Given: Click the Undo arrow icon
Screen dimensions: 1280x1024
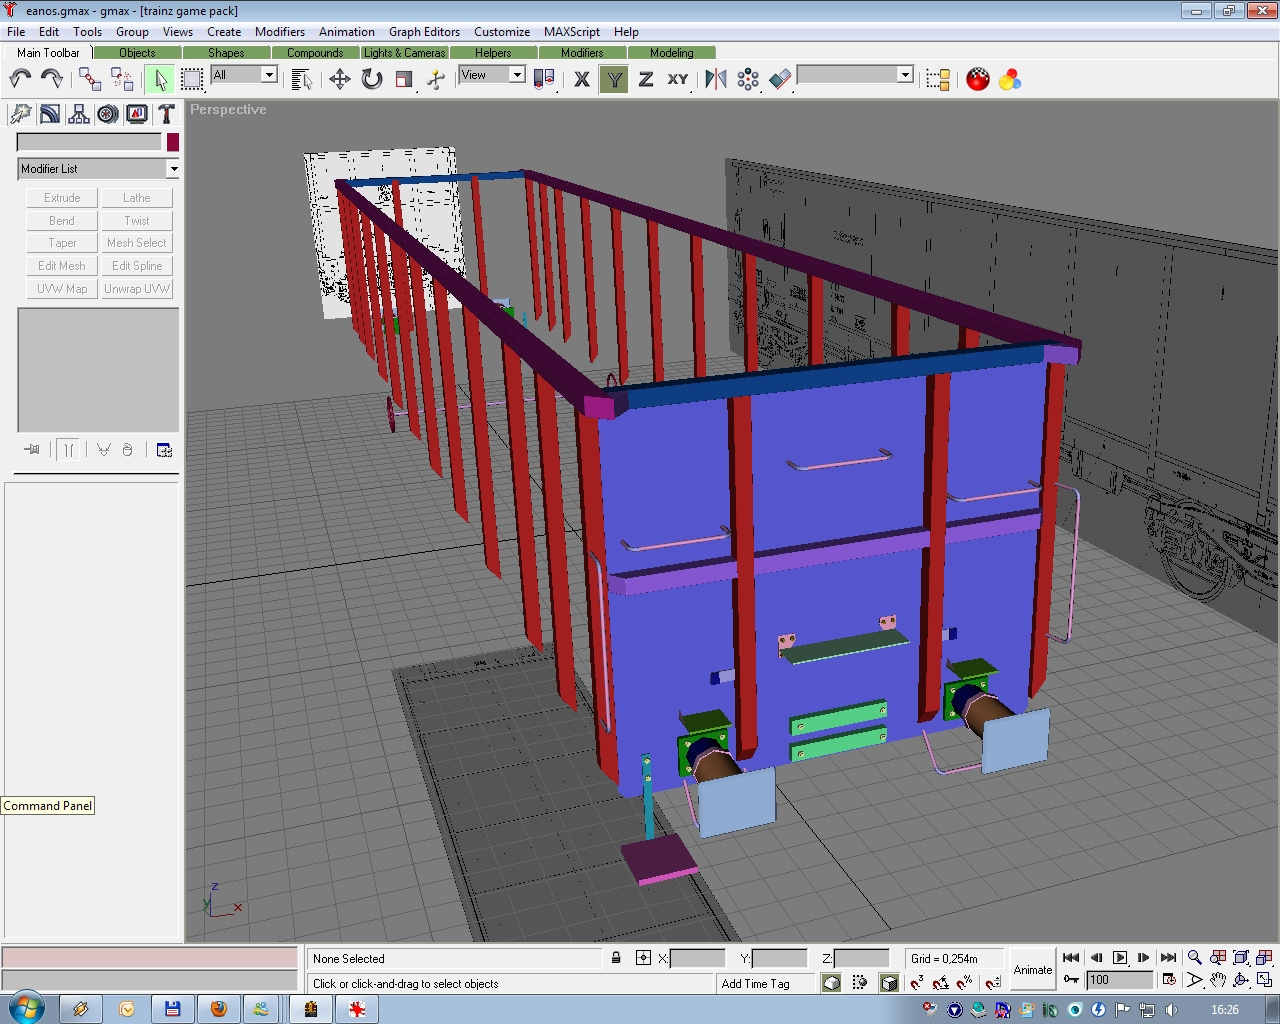Looking at the screenshot, I should tap(20, 79).
